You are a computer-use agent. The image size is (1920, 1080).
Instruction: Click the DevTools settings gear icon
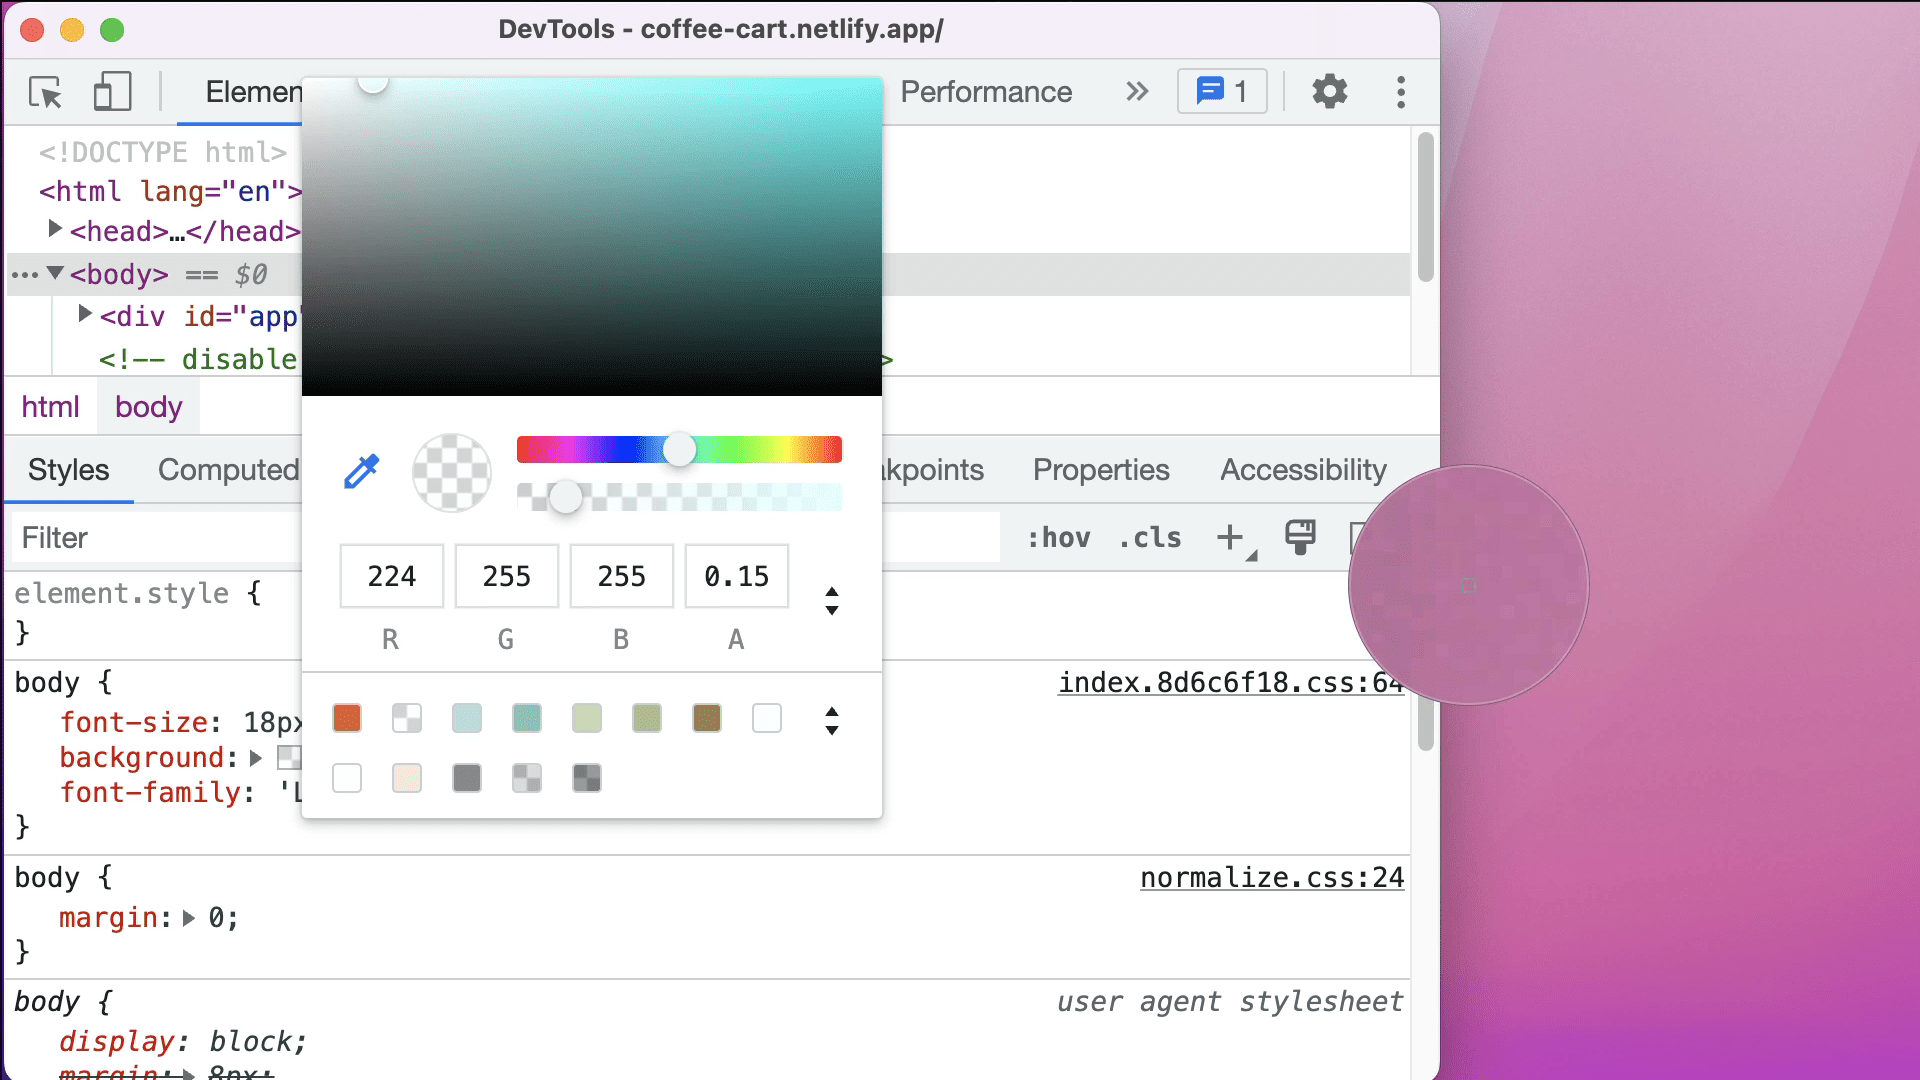(1331, 91)
